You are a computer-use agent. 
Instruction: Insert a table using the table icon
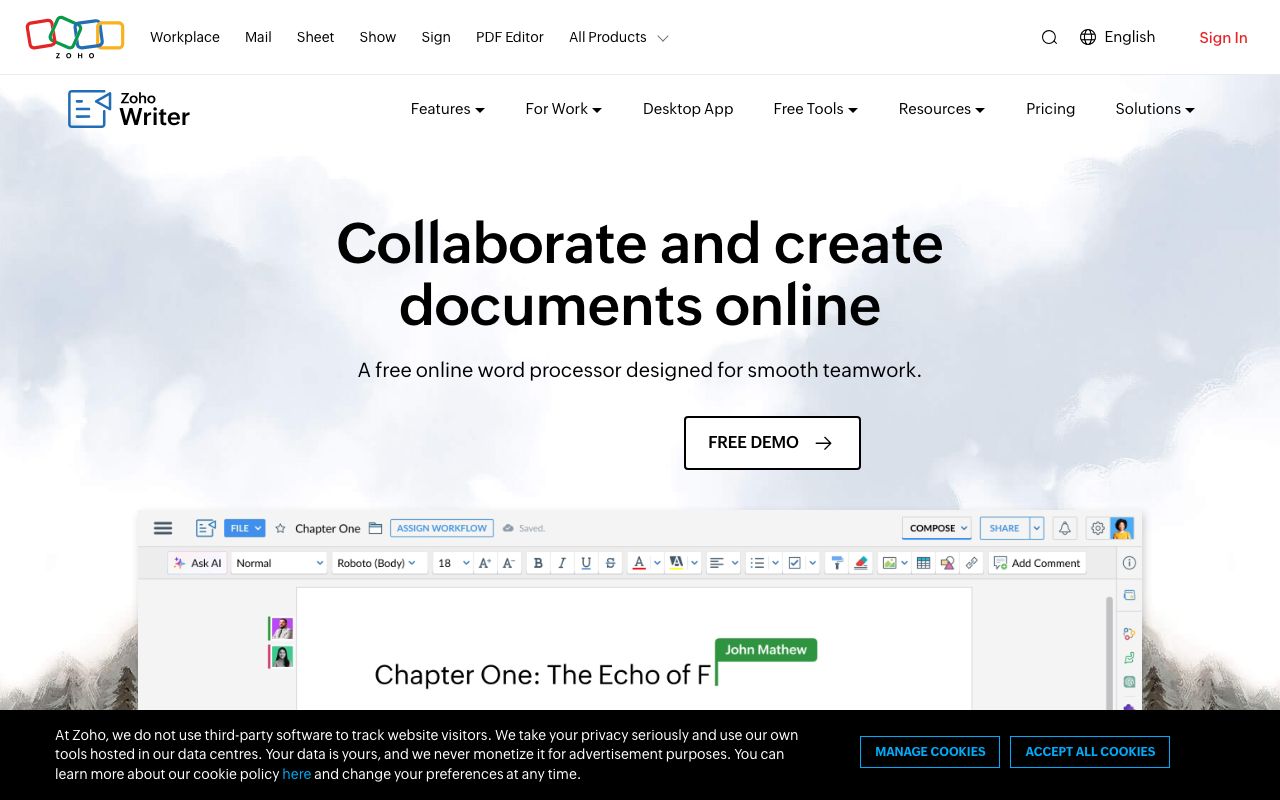pos(923,563)
